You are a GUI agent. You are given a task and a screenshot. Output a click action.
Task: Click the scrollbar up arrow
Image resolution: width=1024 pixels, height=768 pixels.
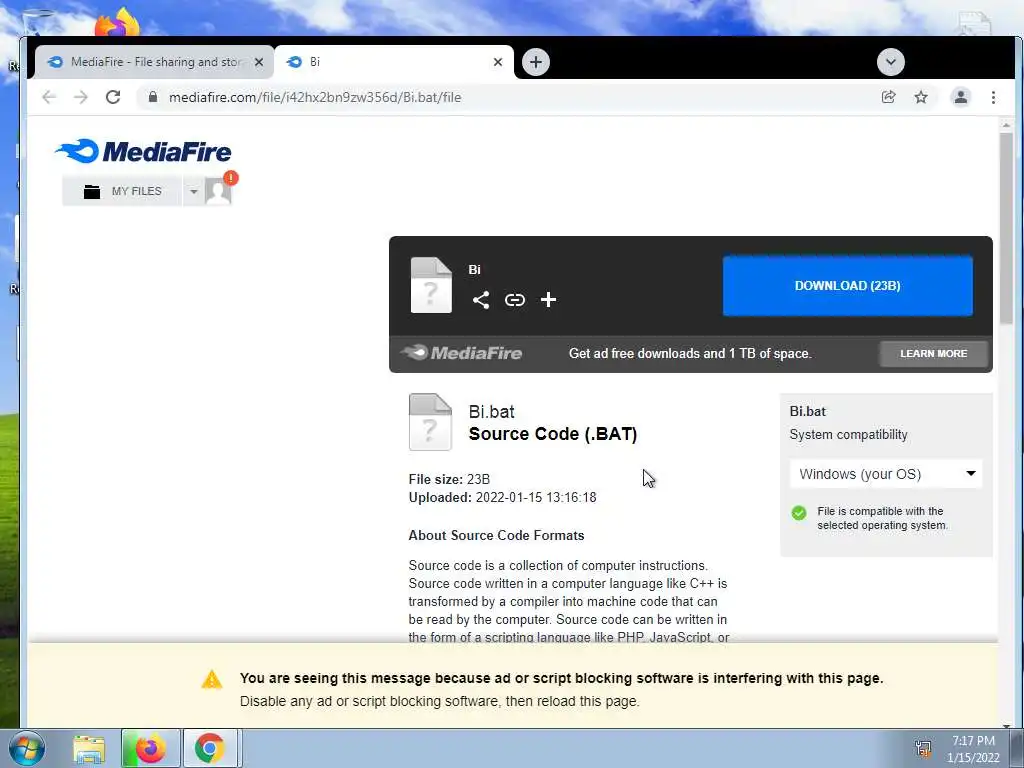[1006, 125]
